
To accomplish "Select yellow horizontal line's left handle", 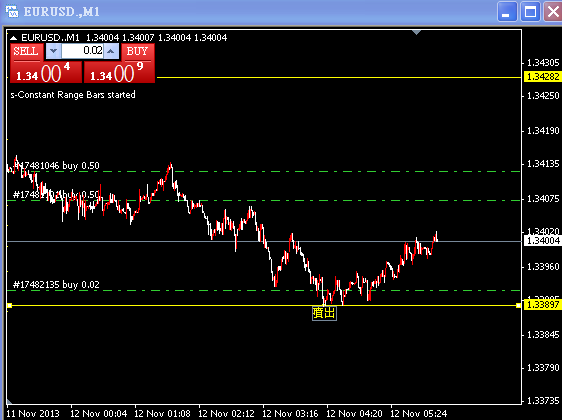I will coord(10,305).
